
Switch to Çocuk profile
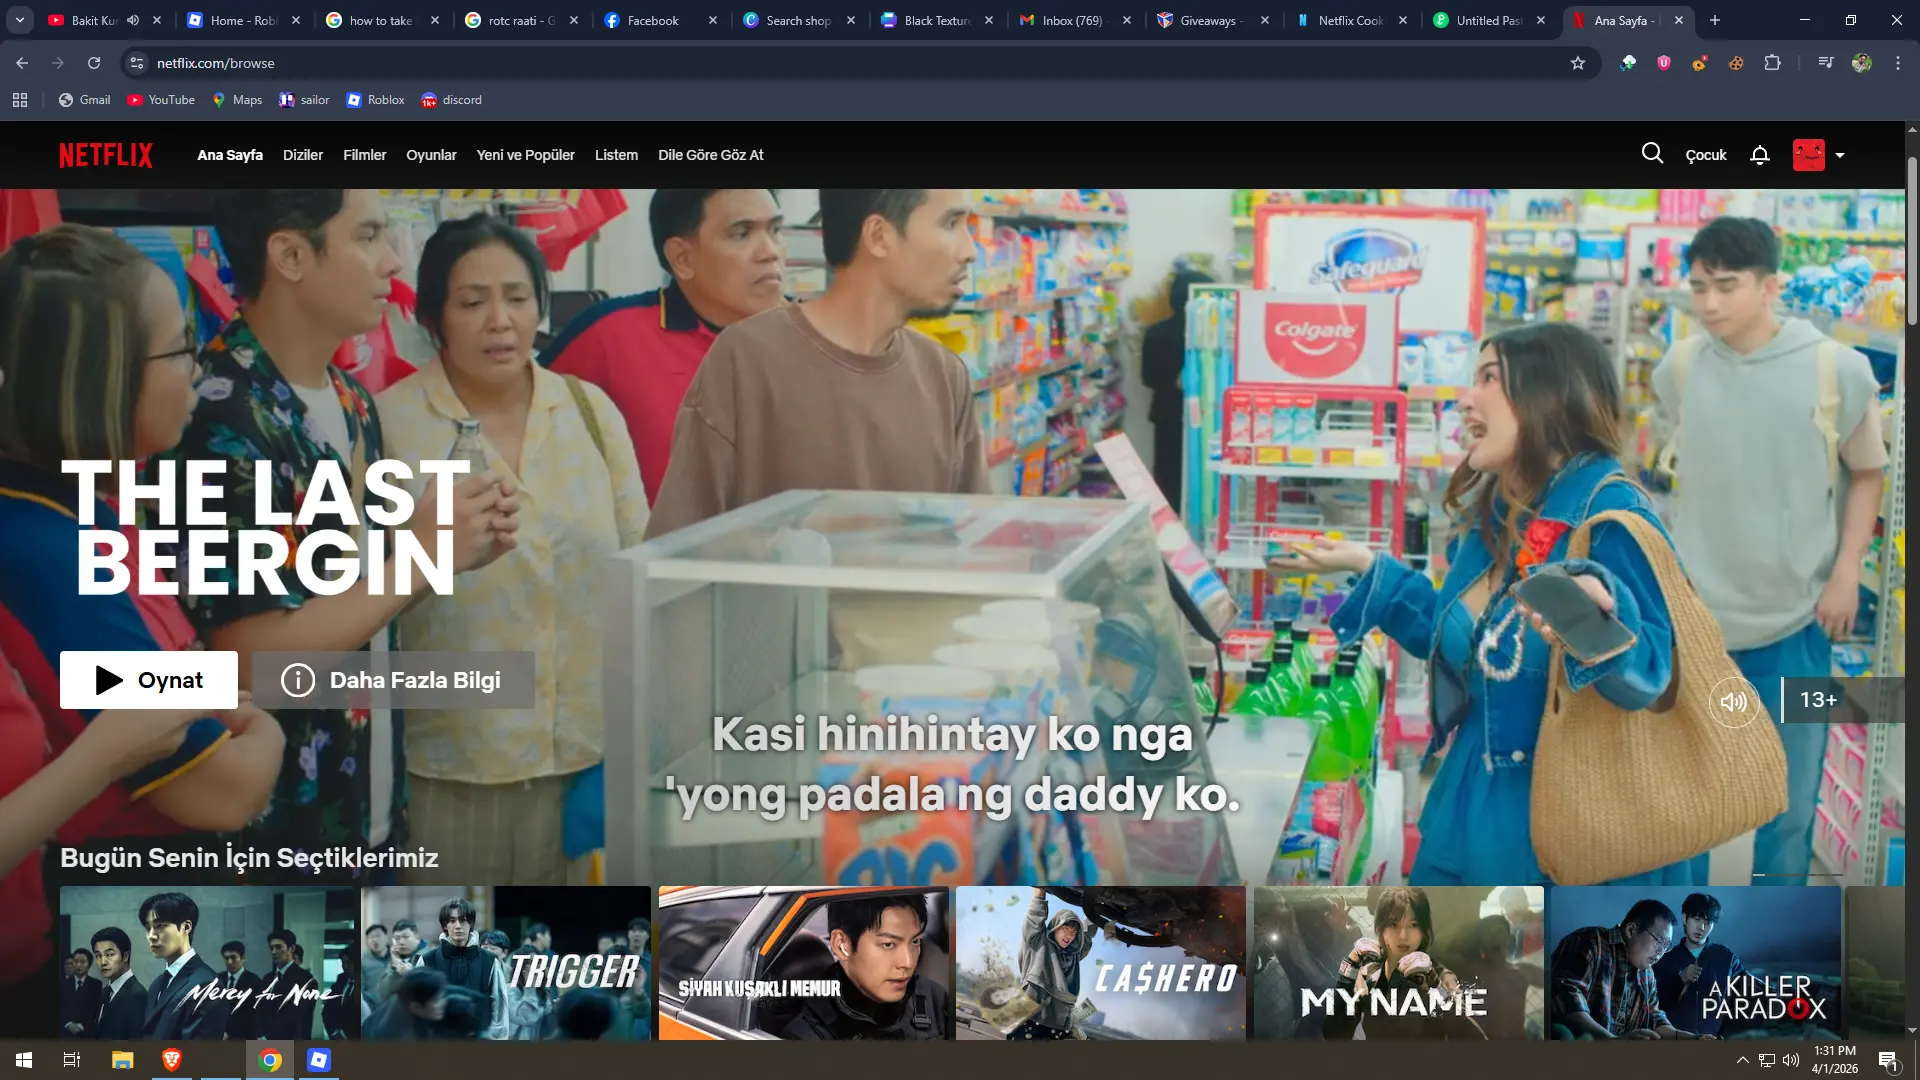tap(1706, 155)
